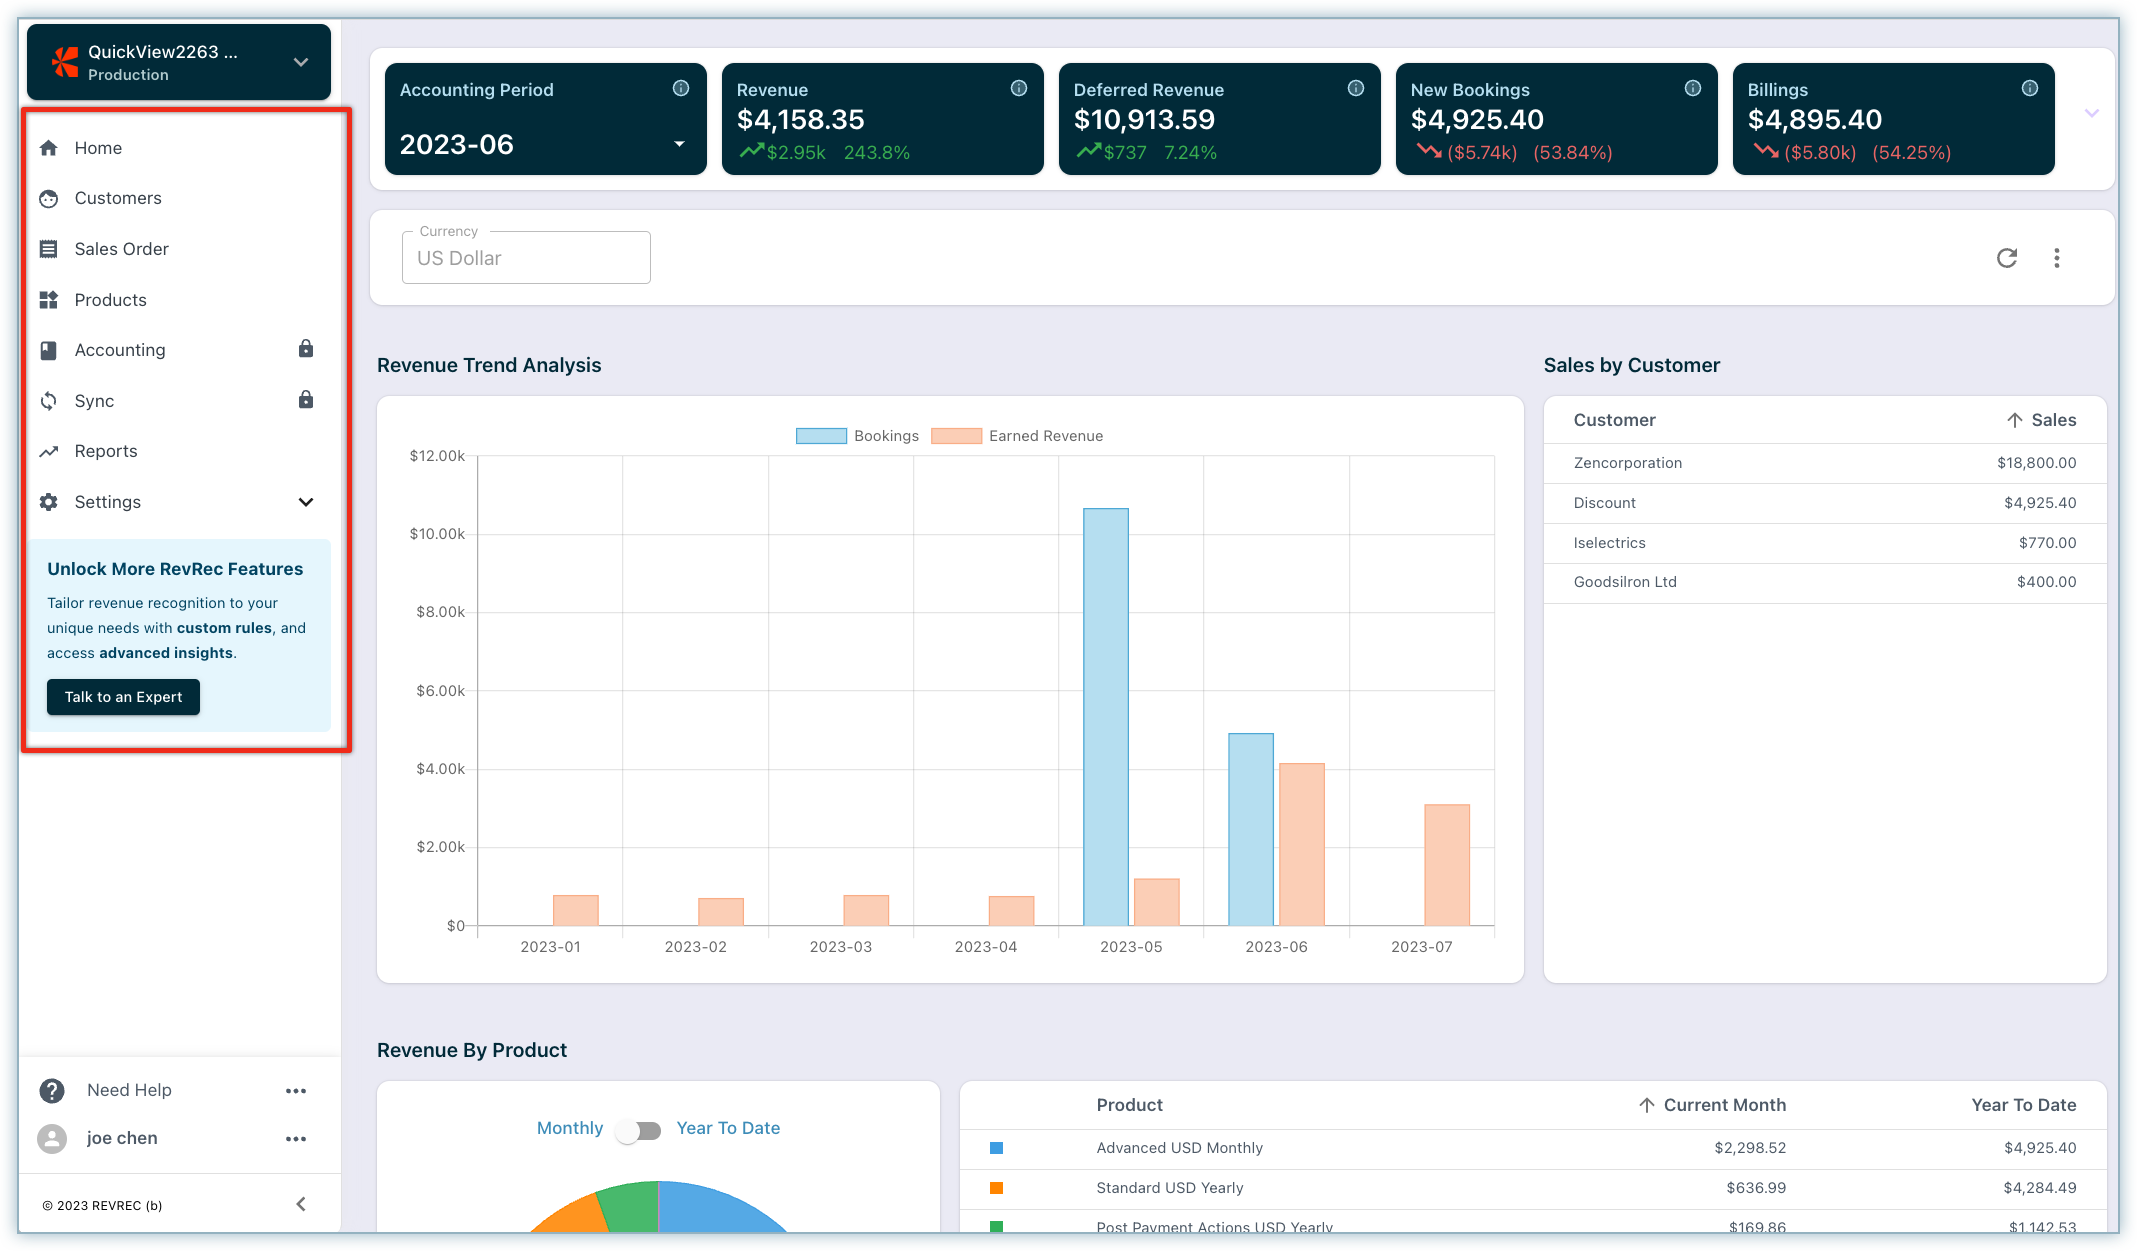The width and height of the screenshot is (2137, 1251).
Task: Open the Reports menu item
Action: pyautogui.click(x=106, y=451)
